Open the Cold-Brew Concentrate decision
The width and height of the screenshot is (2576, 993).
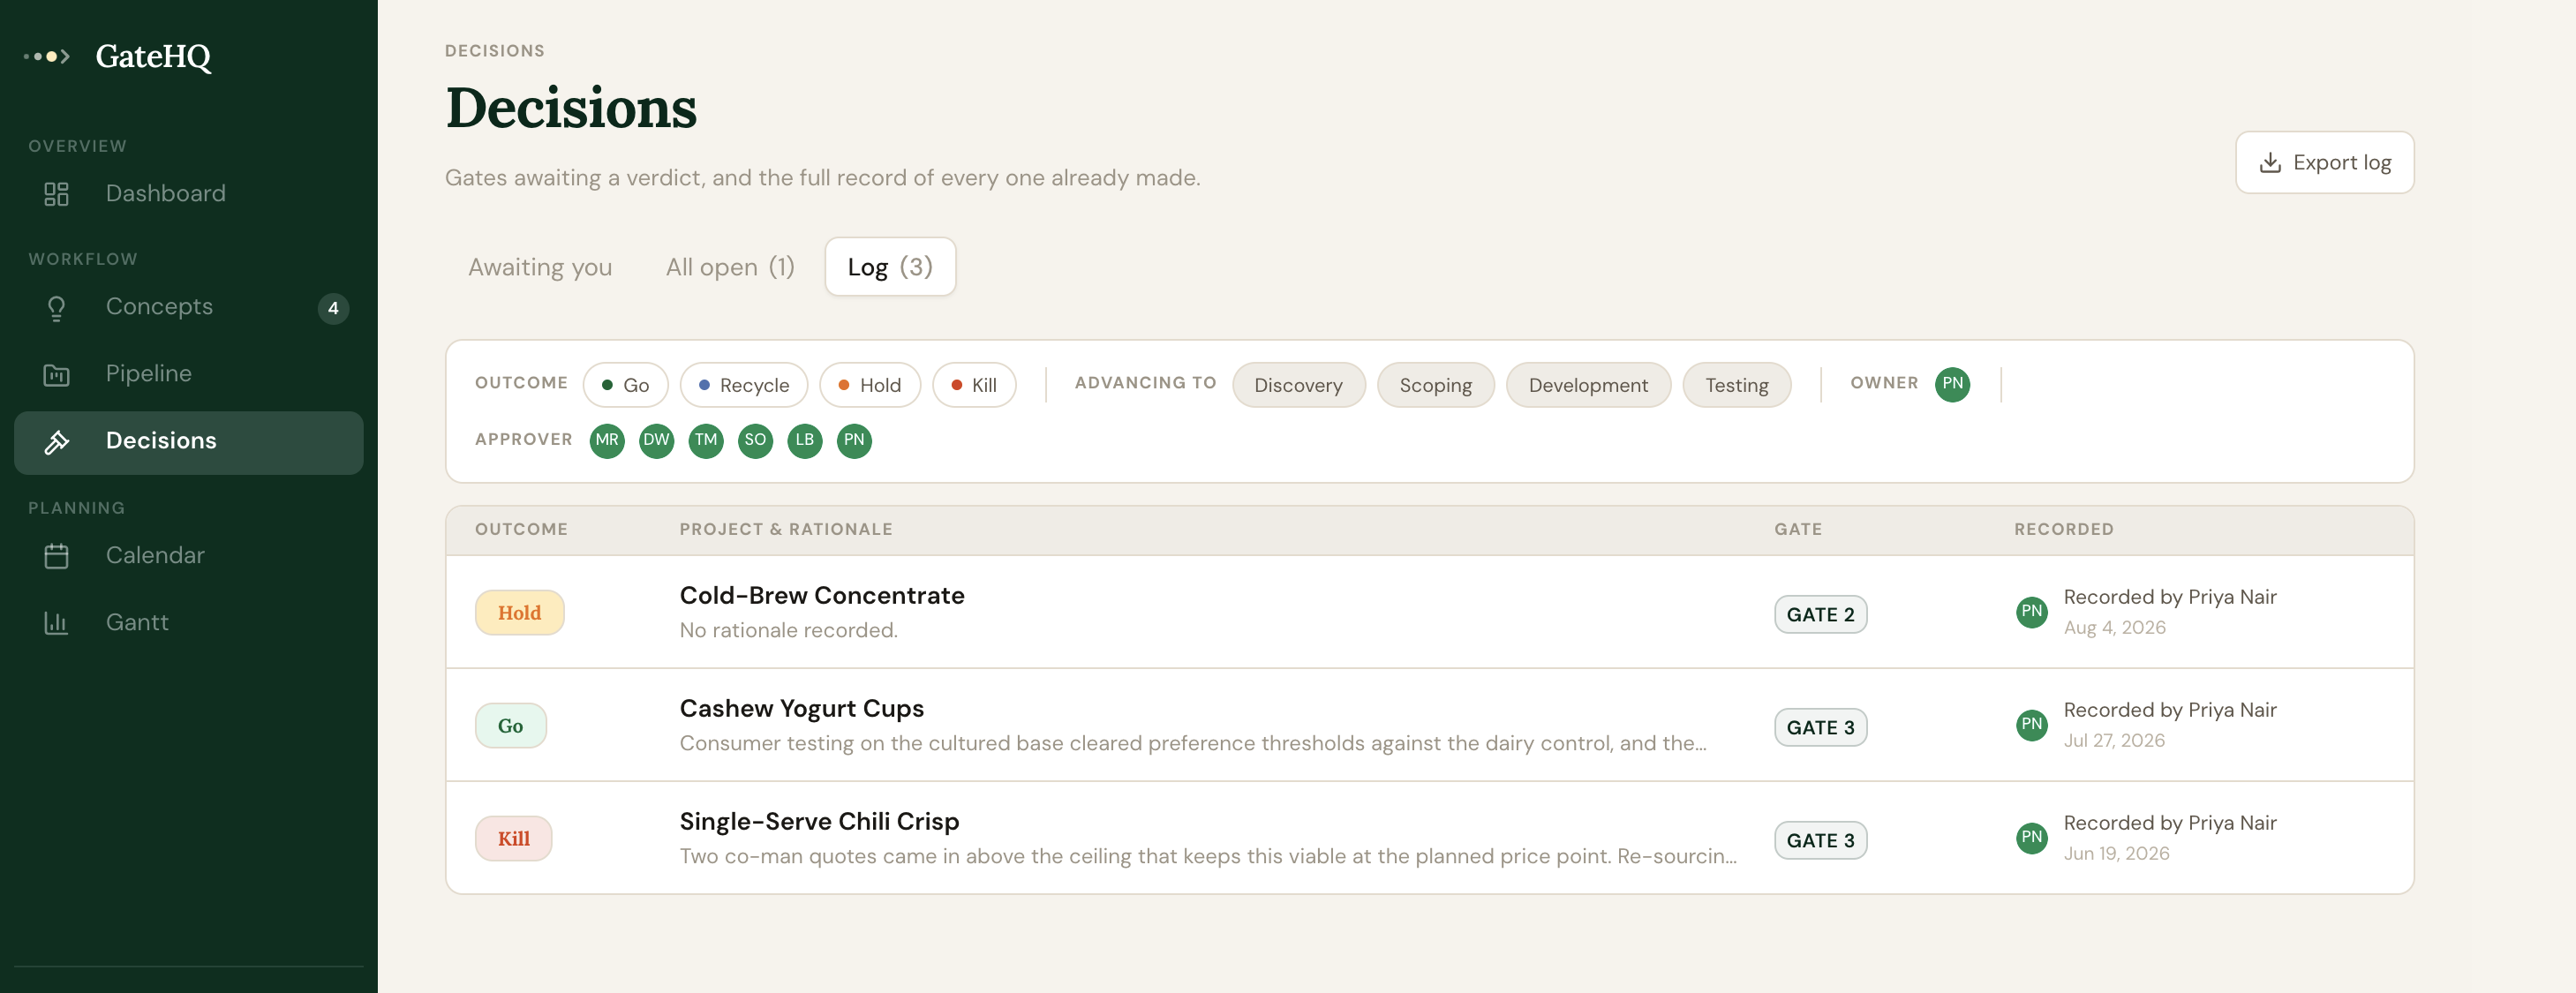click(x=1429, y=612)
